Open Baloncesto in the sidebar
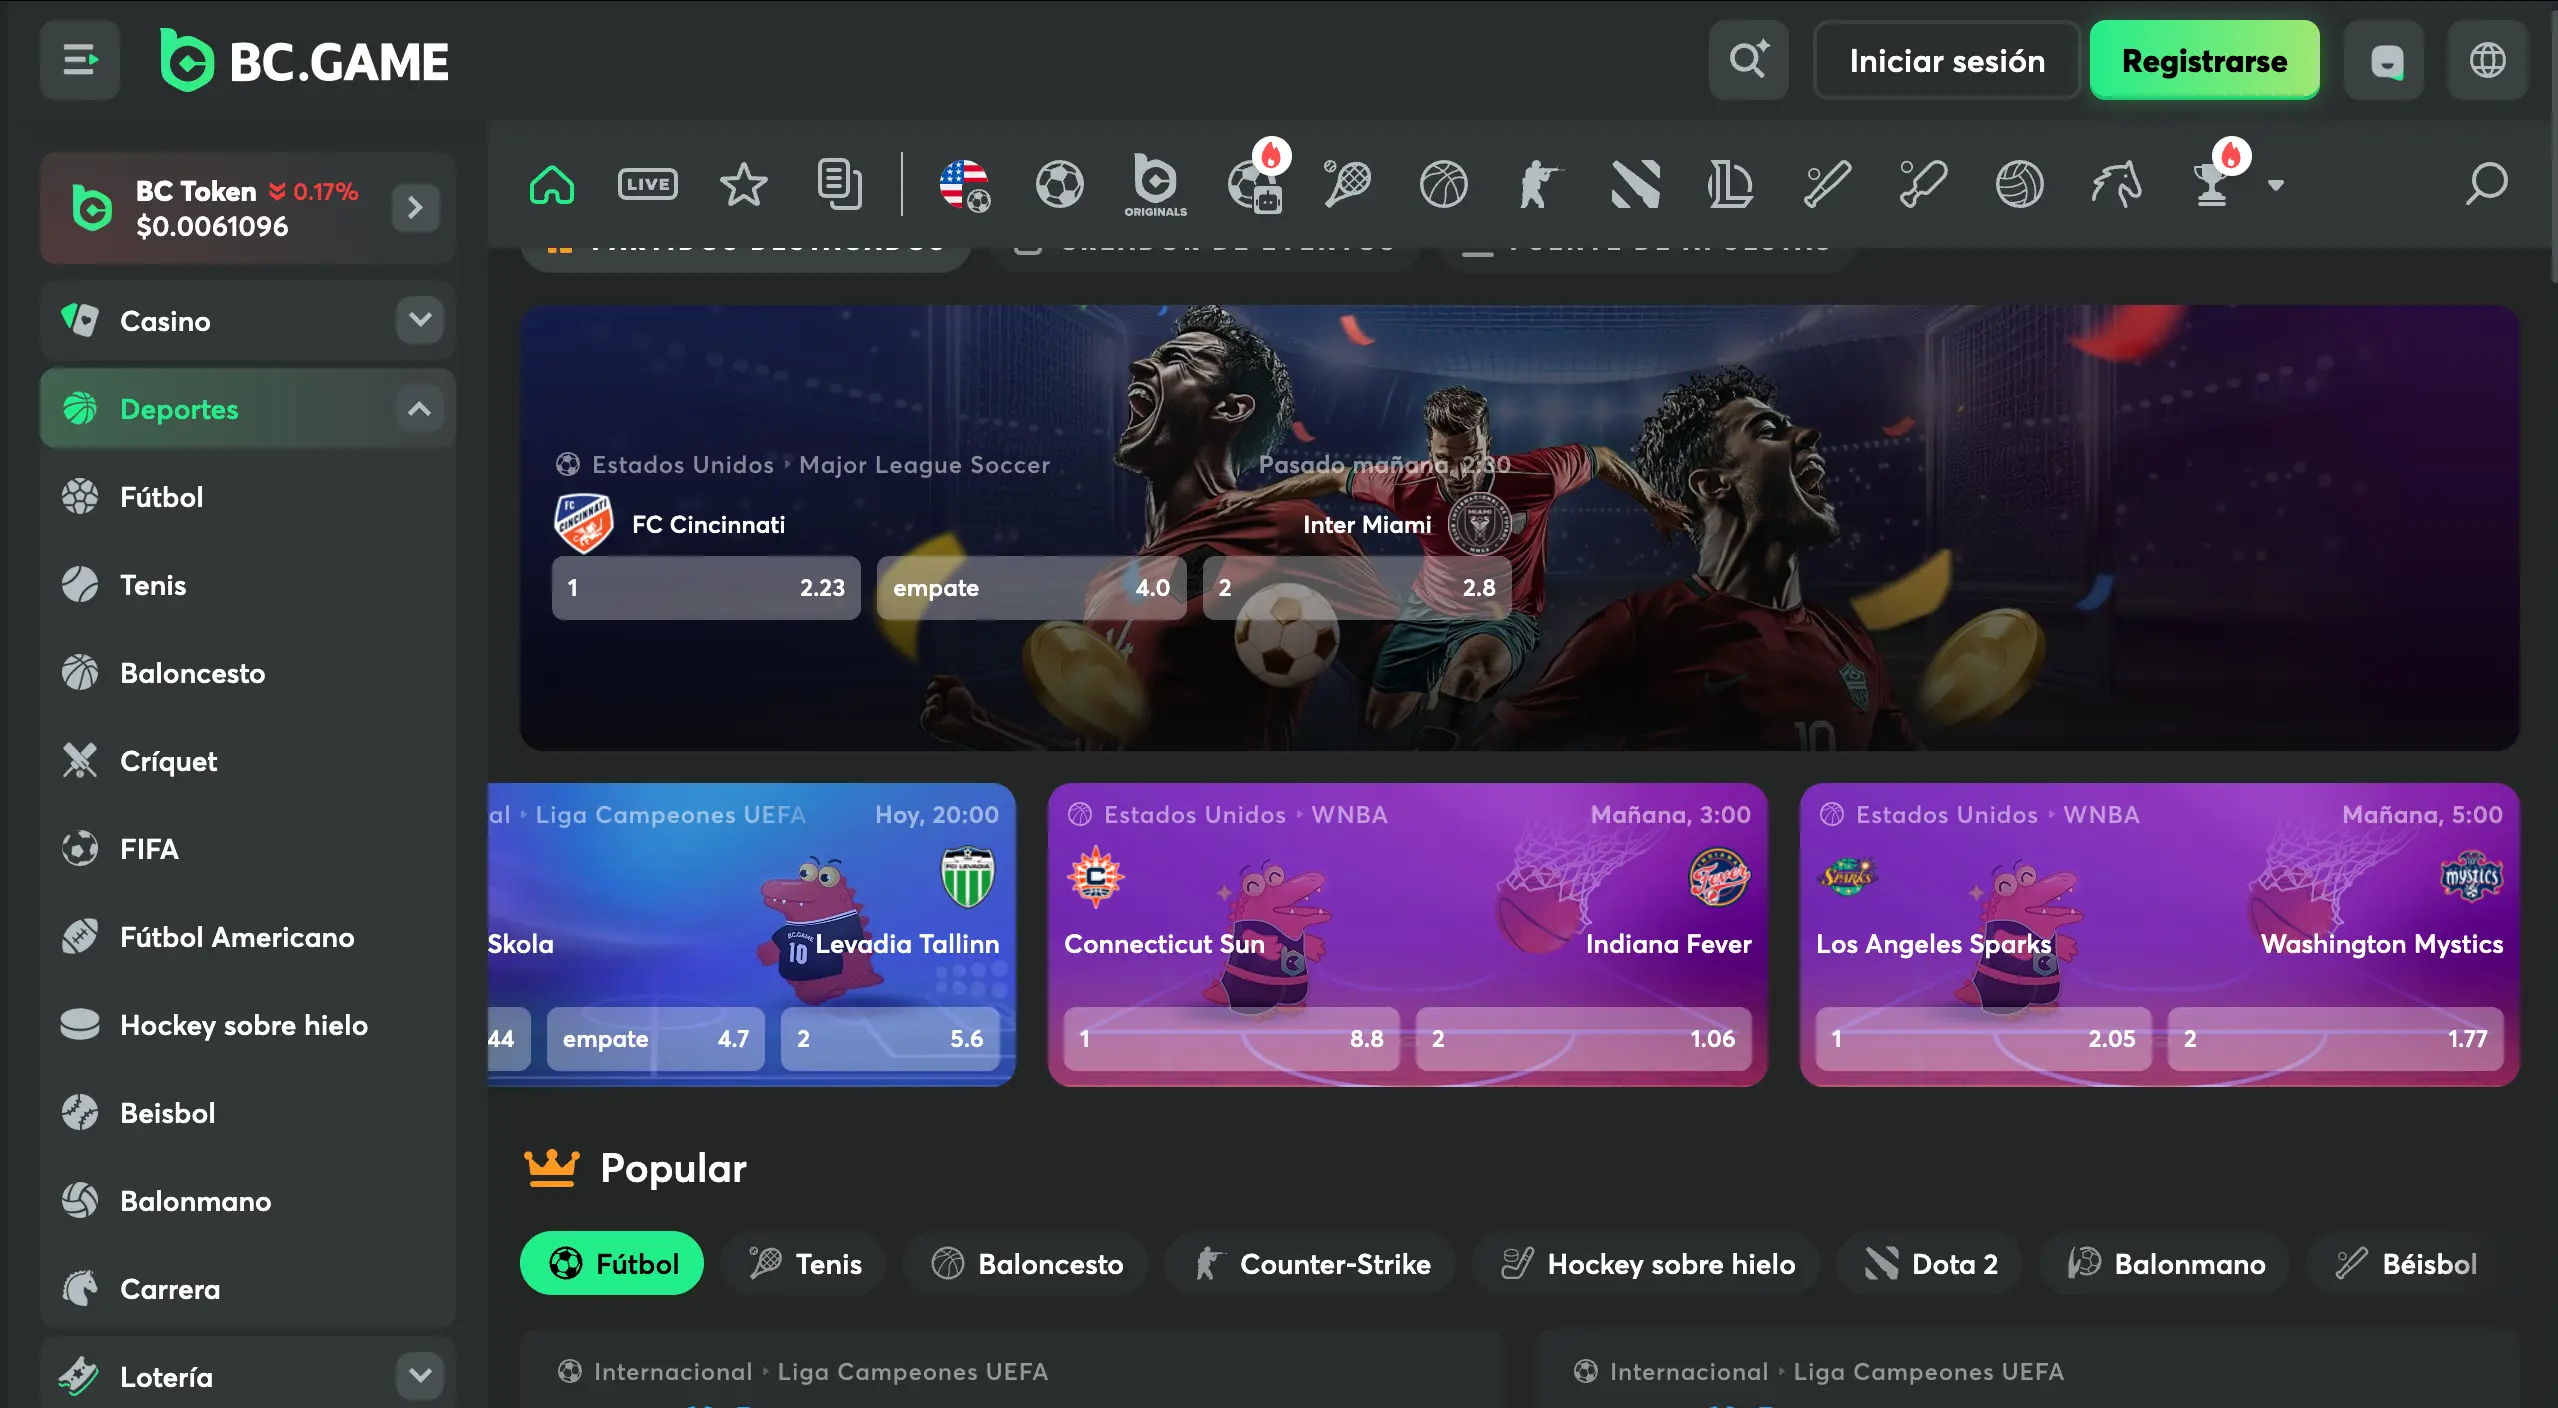The height and width of the screenshot is (1408, 2558). pyautogui.click(x=248, y=673)
